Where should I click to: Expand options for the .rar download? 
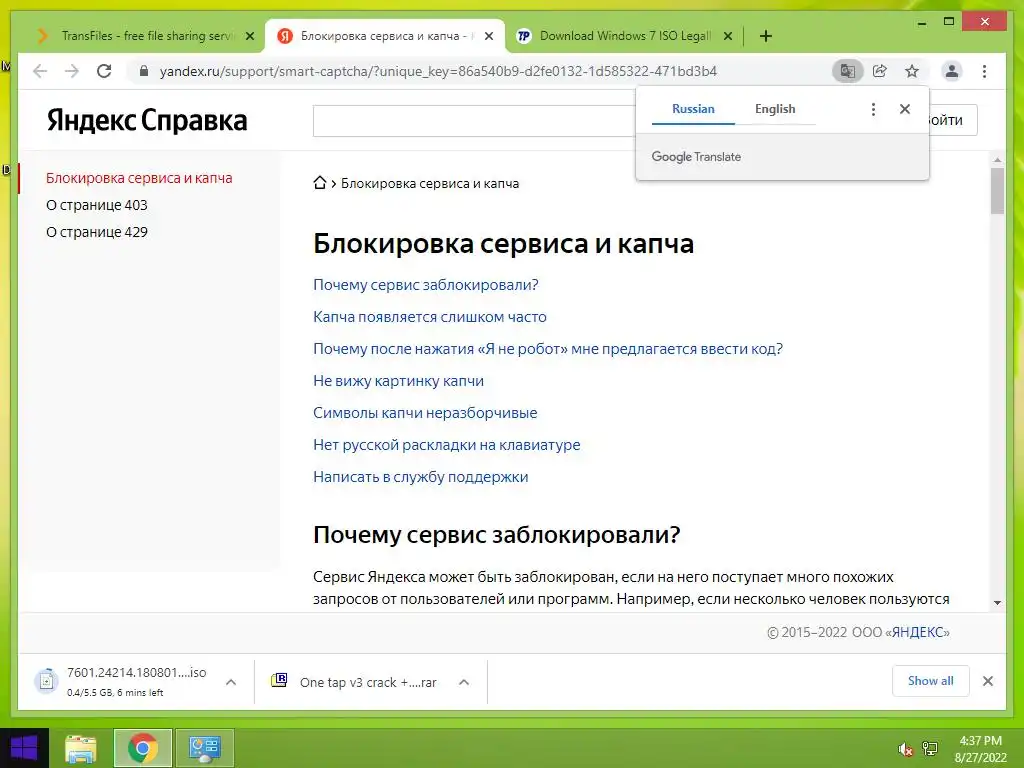464,682
